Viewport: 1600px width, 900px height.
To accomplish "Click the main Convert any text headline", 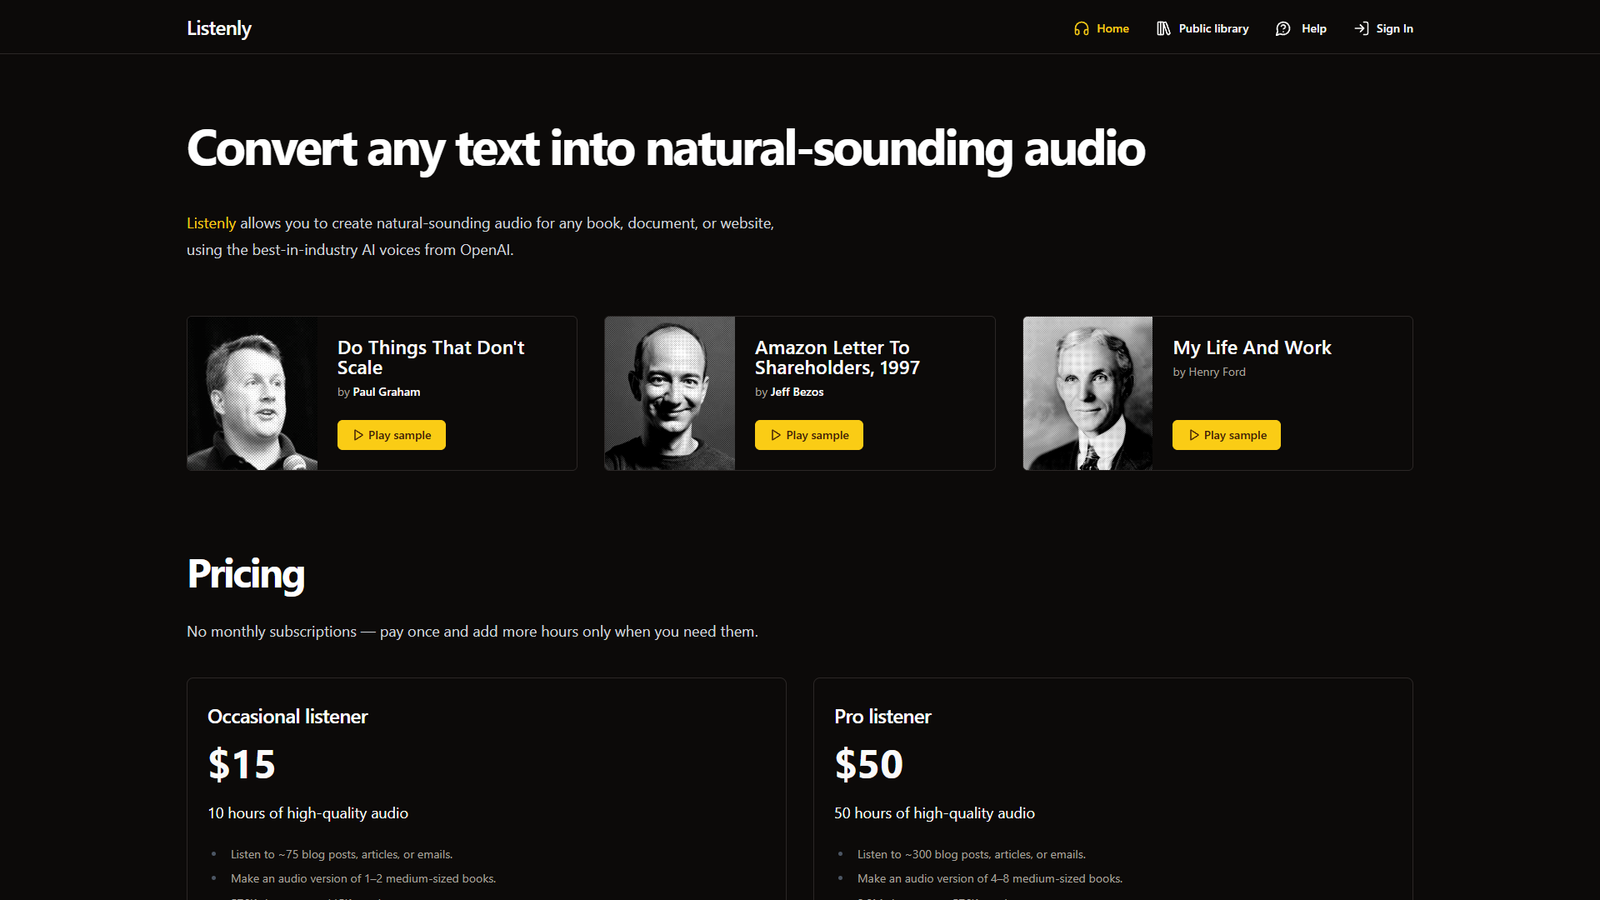I will (666, 149).
